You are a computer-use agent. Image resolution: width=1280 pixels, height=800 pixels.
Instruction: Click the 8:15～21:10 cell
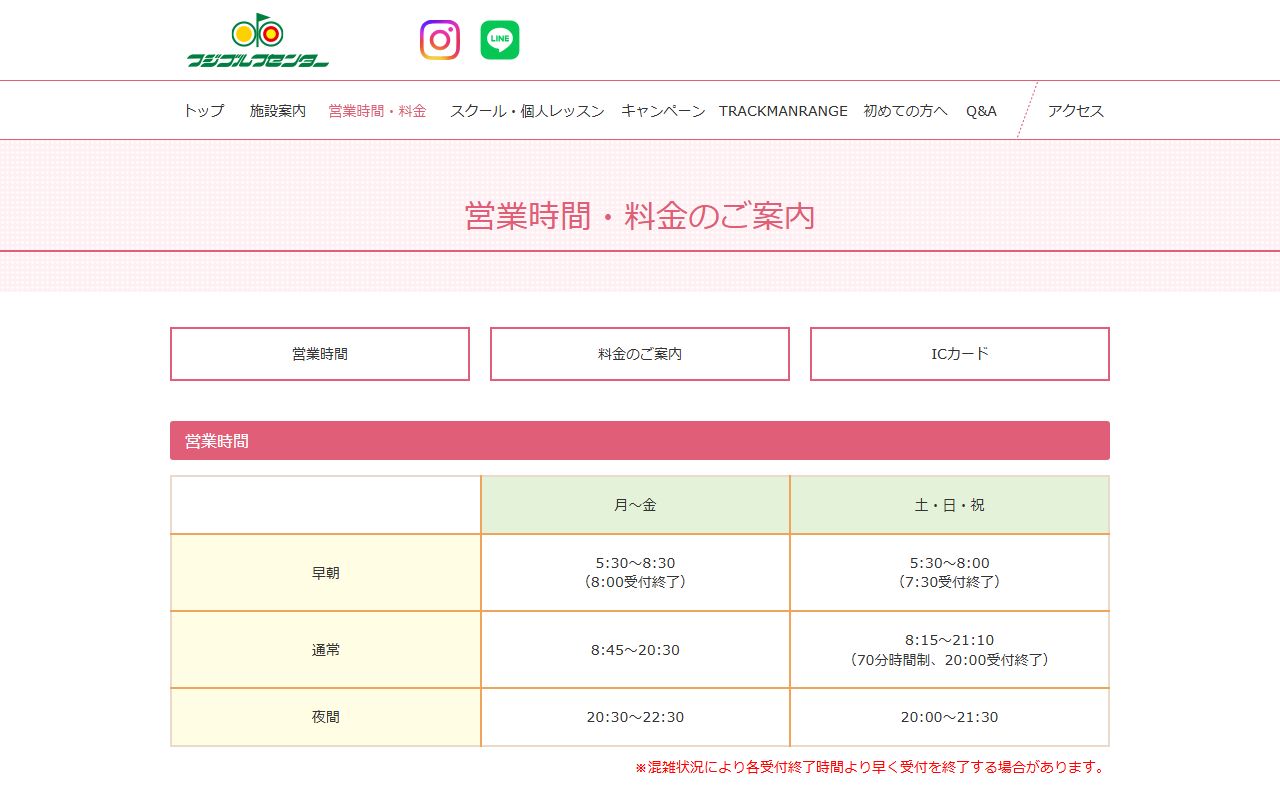(950, 650)
